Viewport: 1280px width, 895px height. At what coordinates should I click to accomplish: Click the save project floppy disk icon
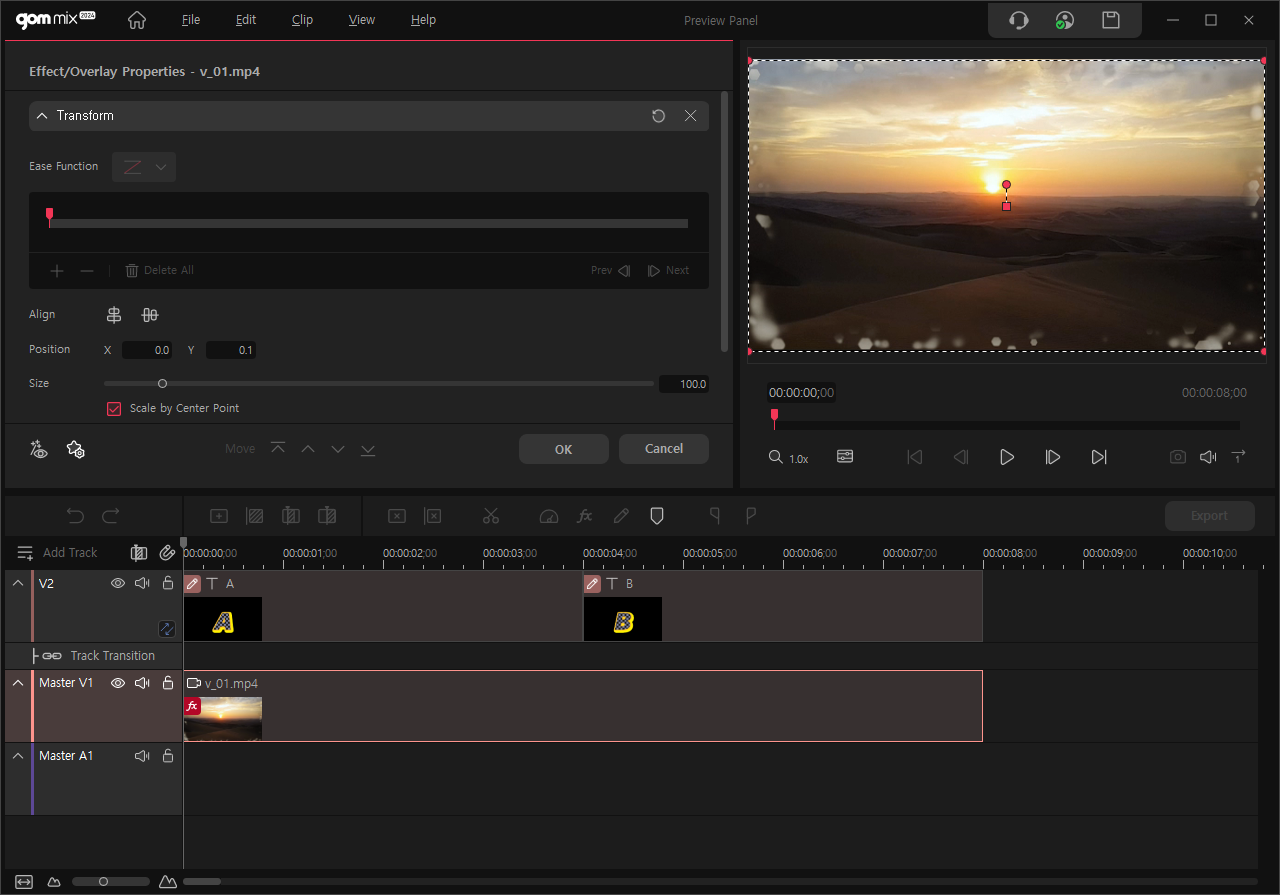click(x=1110, y=20)
